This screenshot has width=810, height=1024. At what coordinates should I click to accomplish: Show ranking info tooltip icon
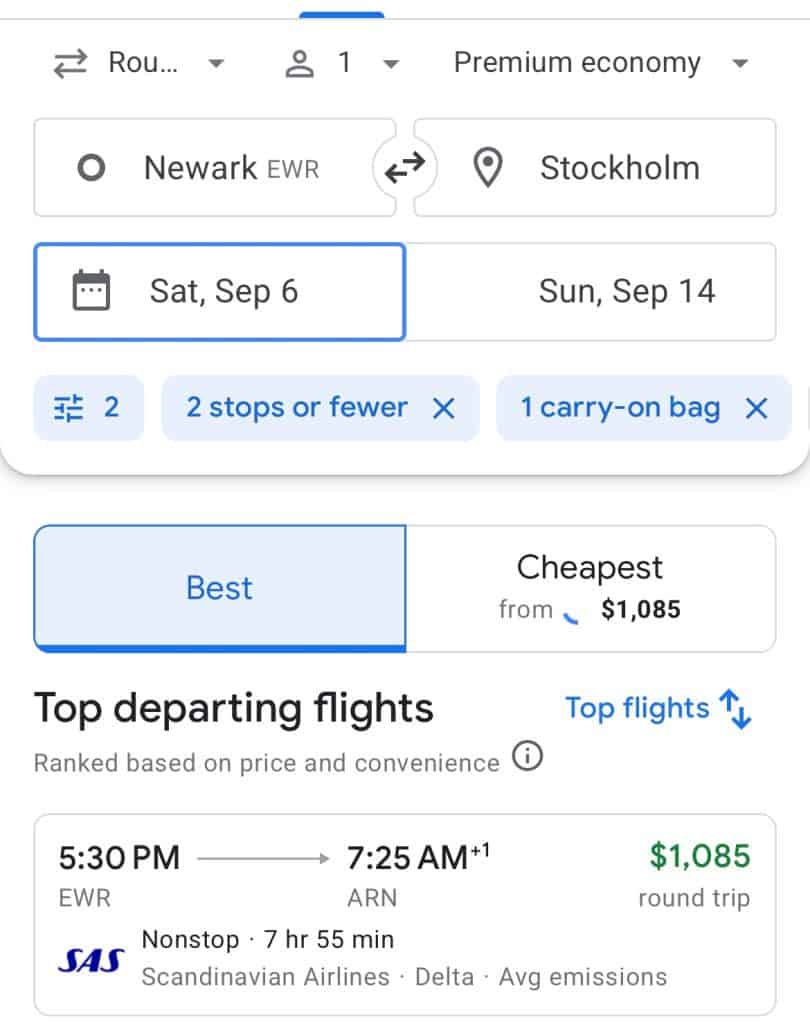(x=527, y=758)
